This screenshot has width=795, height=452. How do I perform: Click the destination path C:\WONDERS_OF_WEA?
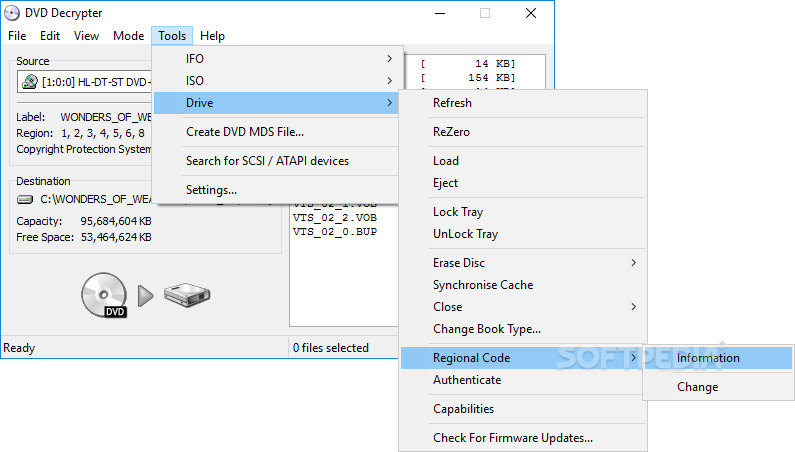[x=95, y=199]
